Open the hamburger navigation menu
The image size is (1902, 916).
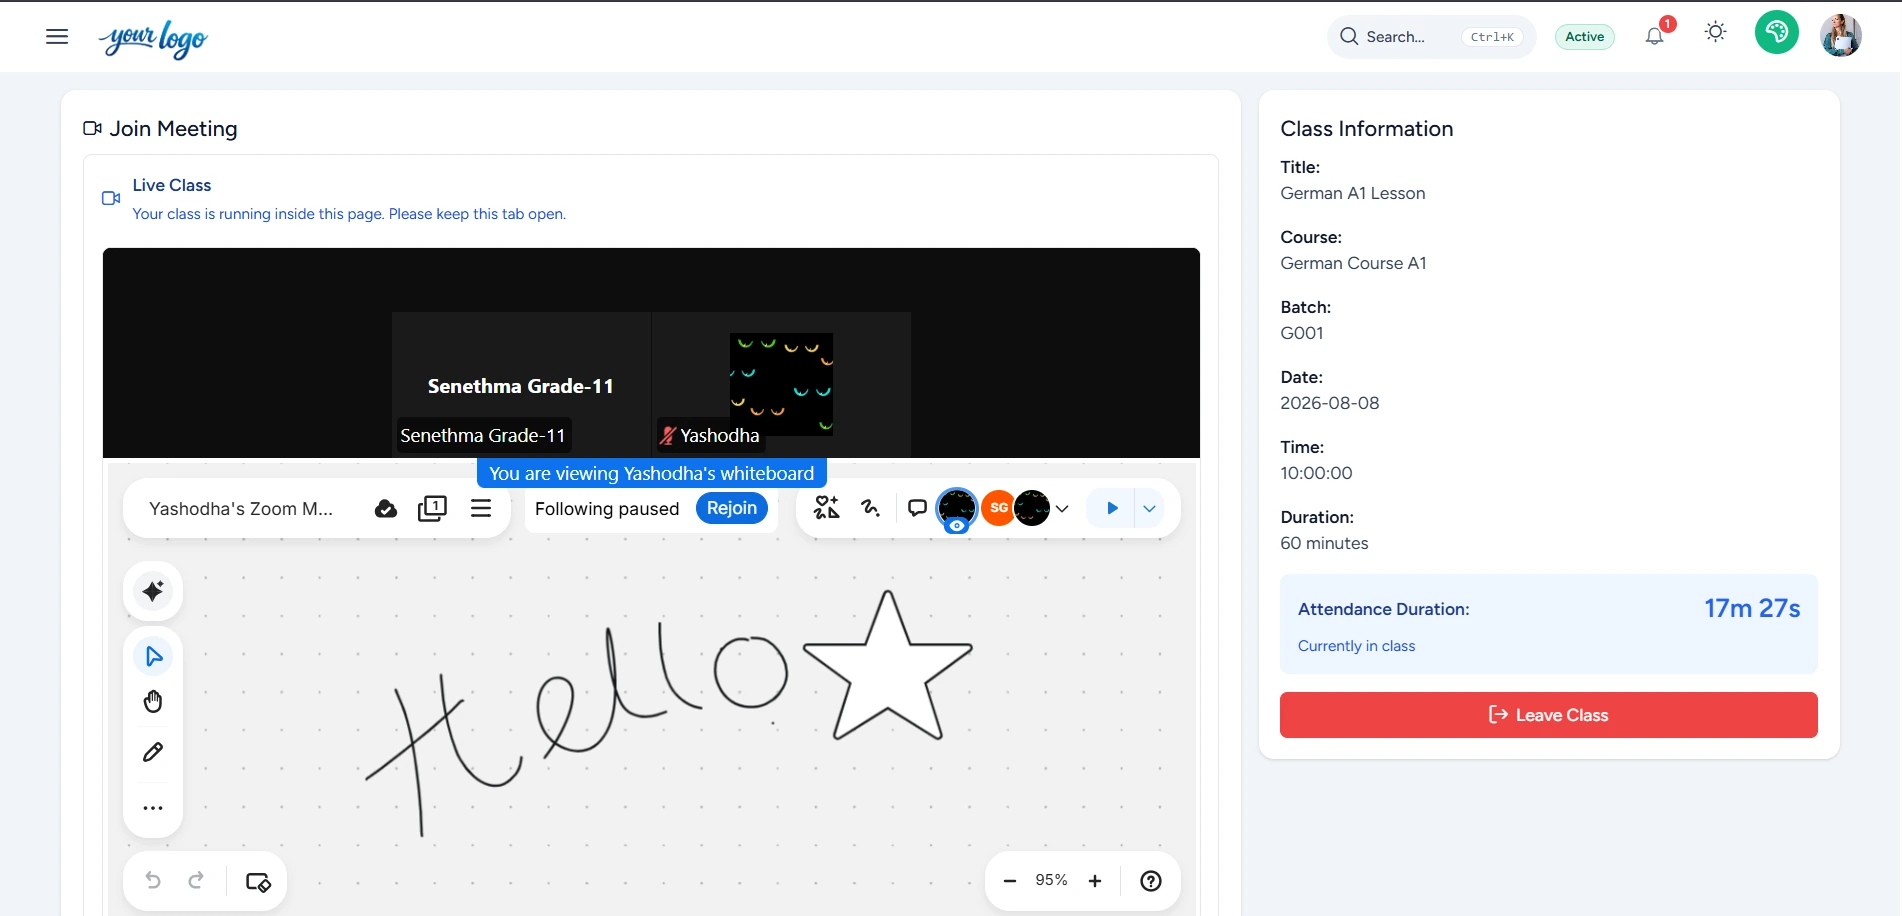(57, 37)
